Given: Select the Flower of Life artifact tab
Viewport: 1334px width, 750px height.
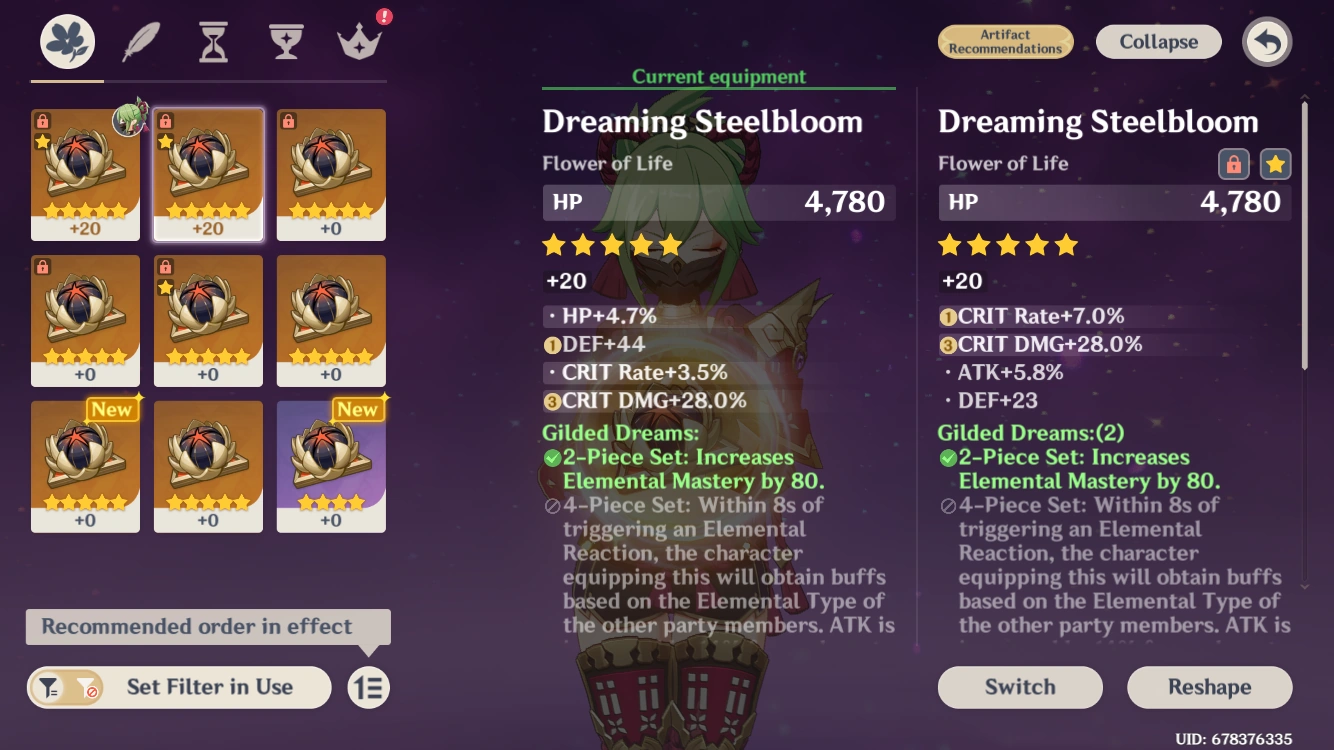Looking at the screenshot, I should [67, 42].
